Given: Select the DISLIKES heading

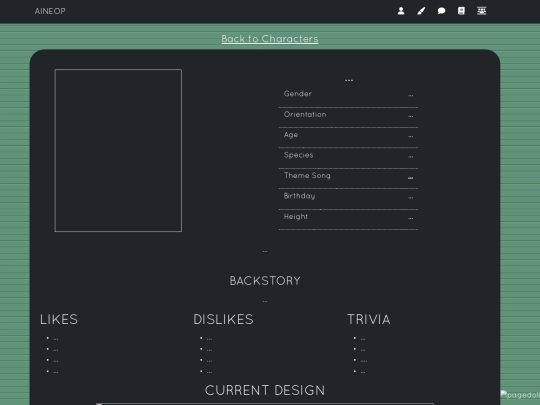Looking at the screenshot, I should coord(223,319).
